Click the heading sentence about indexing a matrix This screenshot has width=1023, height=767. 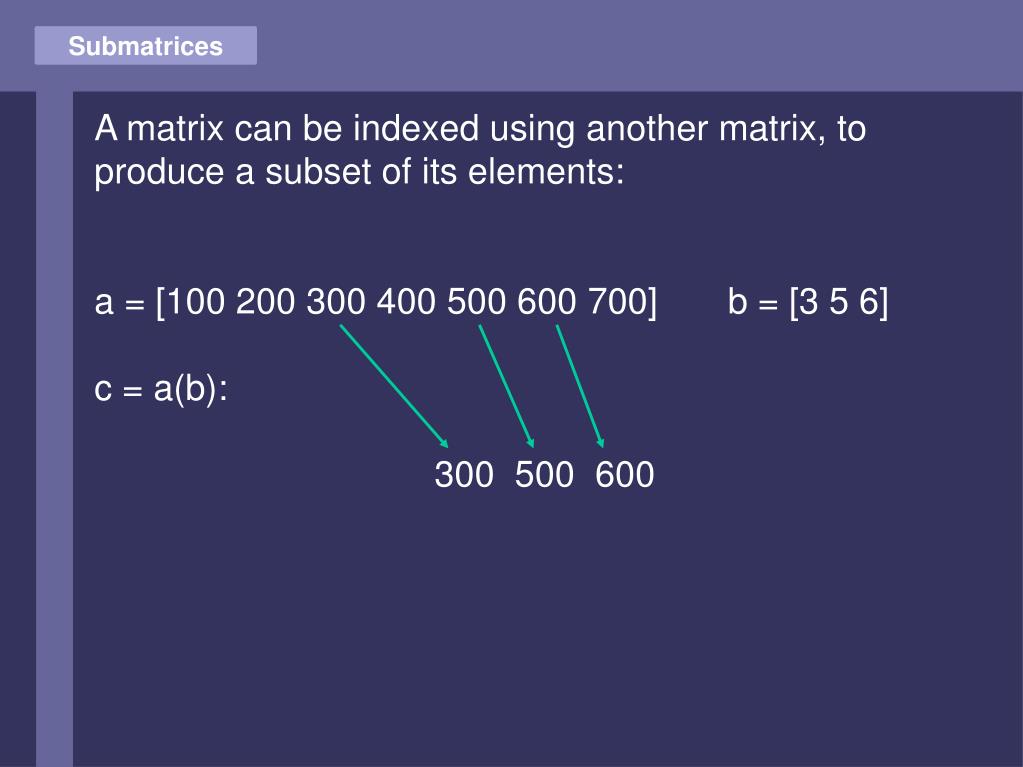click(480, 150)
